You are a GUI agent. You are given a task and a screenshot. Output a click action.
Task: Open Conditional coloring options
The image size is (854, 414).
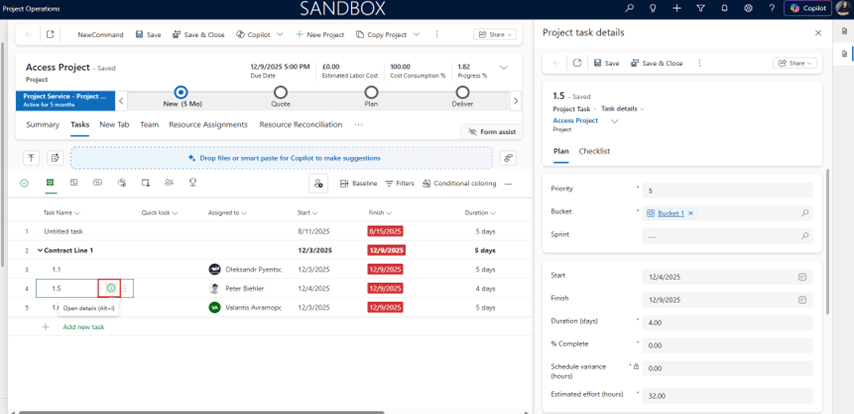click(x=459, y=184)
